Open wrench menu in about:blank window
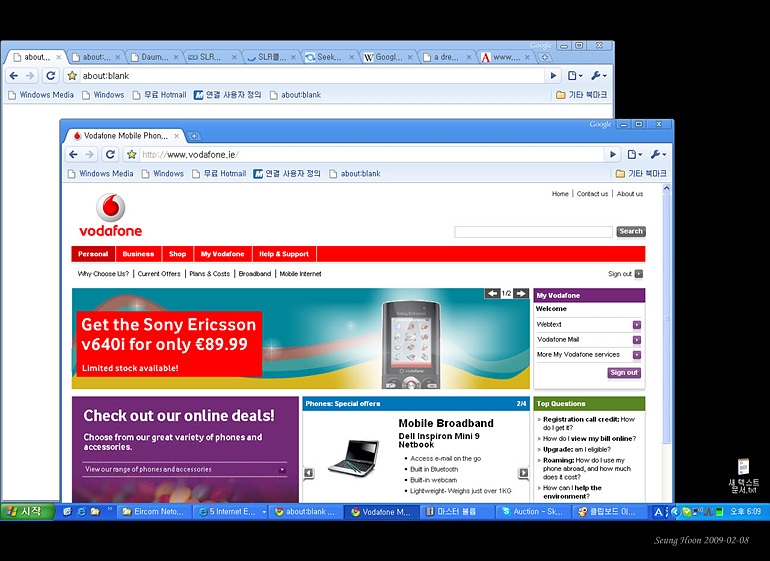770x561 pixels. [599, 76]
